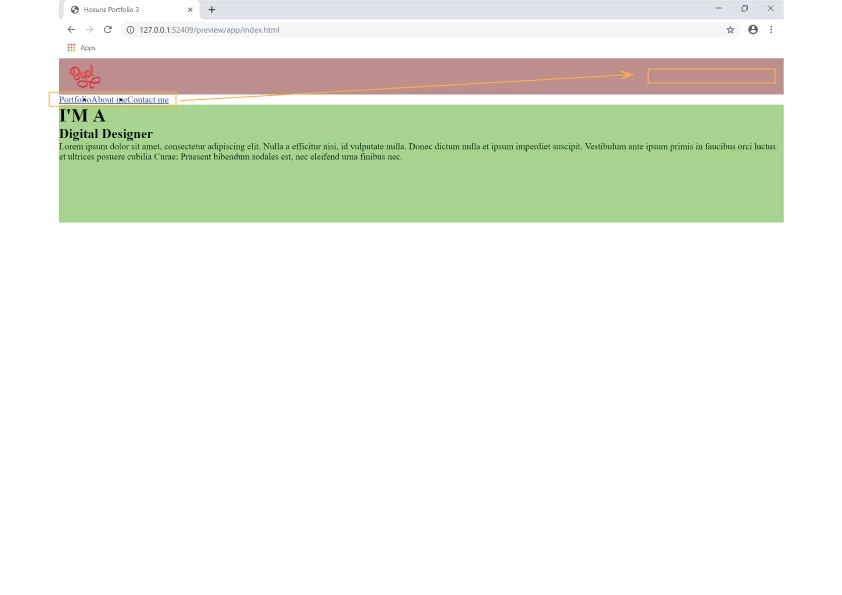Click the Apps bookmark label
Screen dimensions: 842x595
(x=88, y=48)
